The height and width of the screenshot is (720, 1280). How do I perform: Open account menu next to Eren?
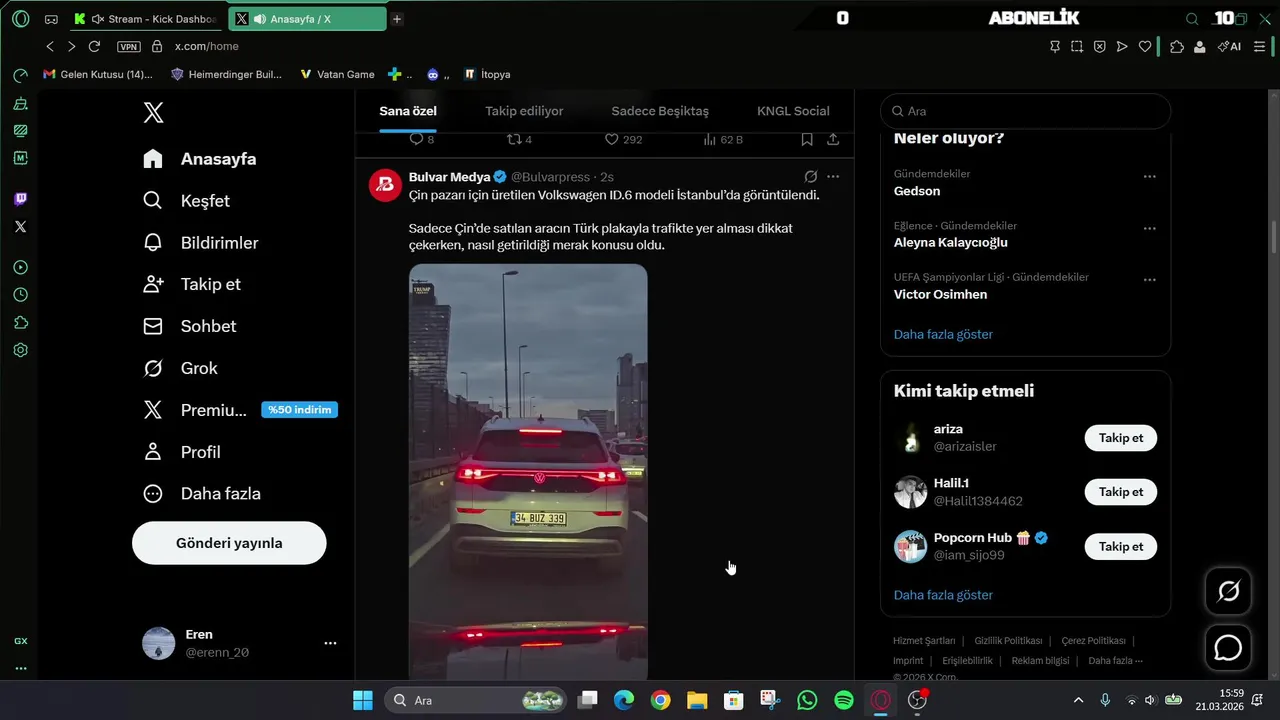pos(330,643)
